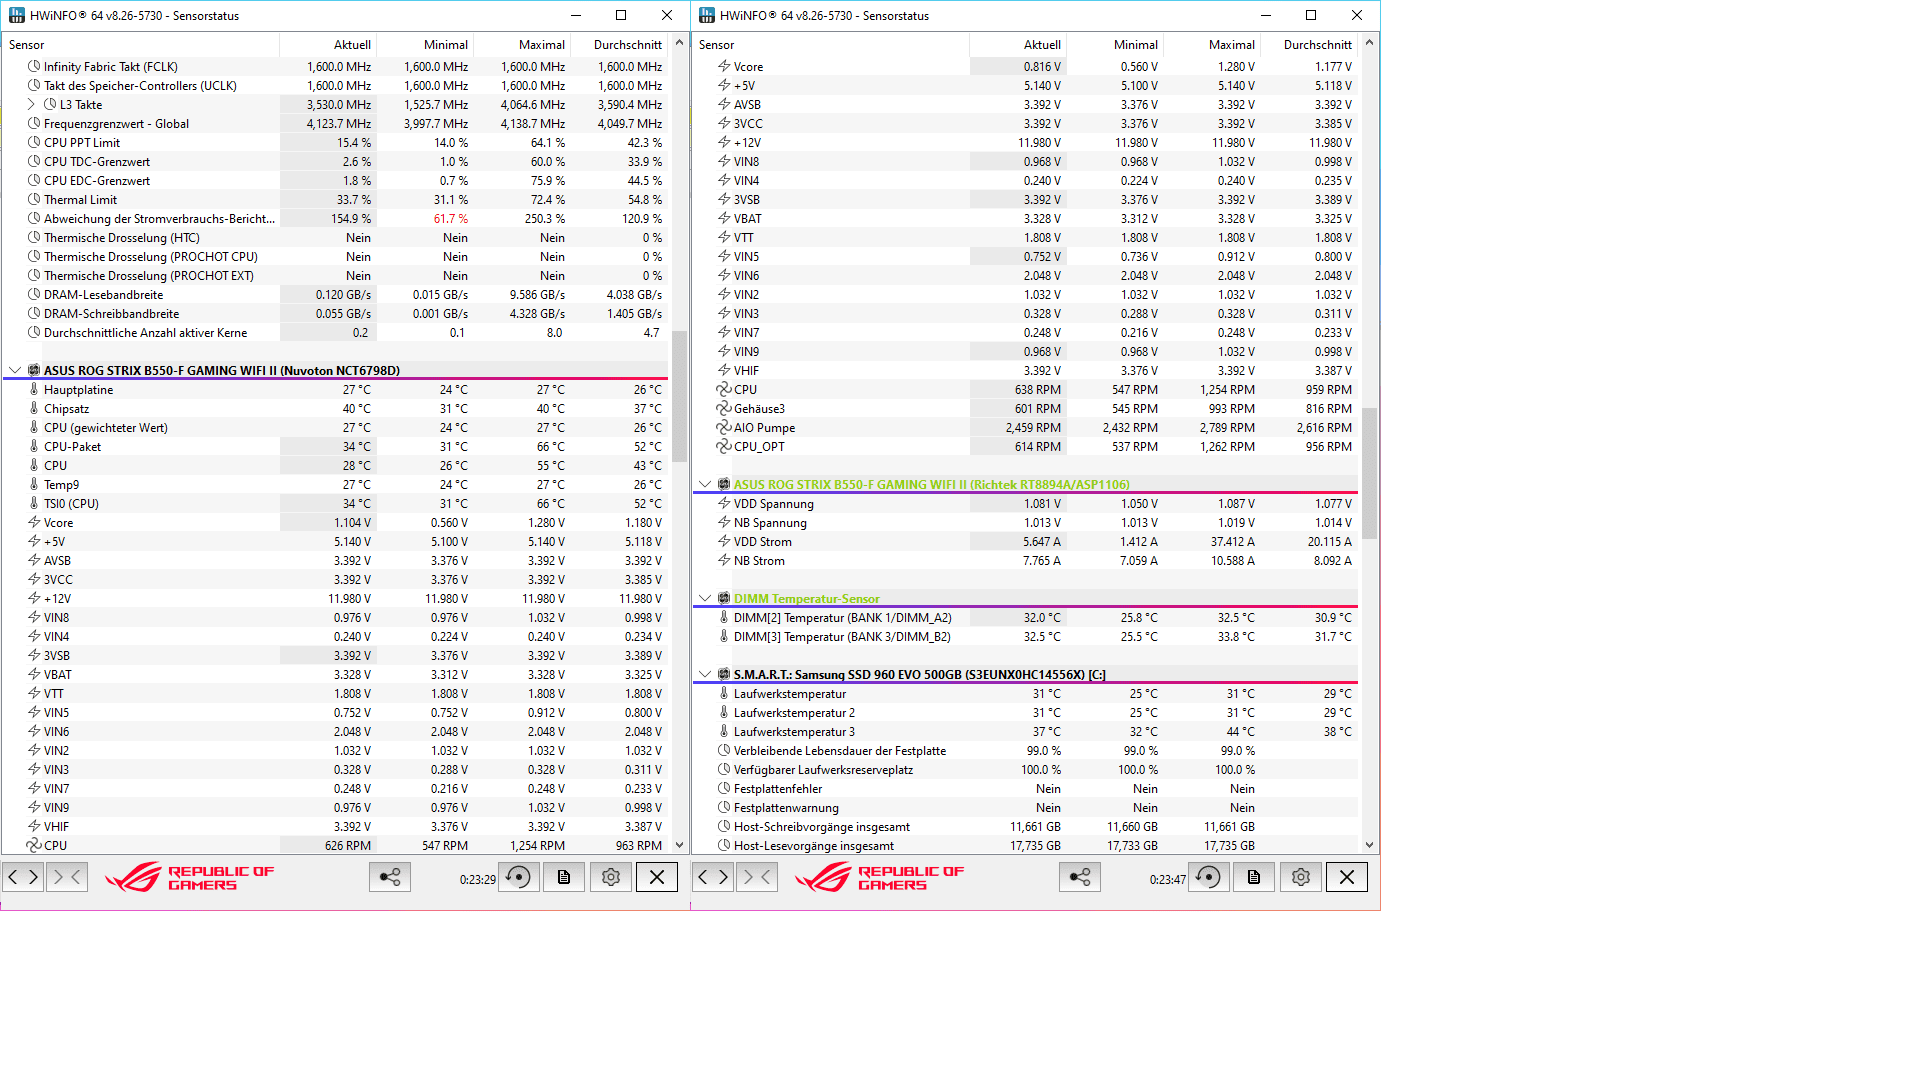Click the left window vertical scrollbar thumb
Viewport: 1920px width, 1080px height.
tap(679, 395)
